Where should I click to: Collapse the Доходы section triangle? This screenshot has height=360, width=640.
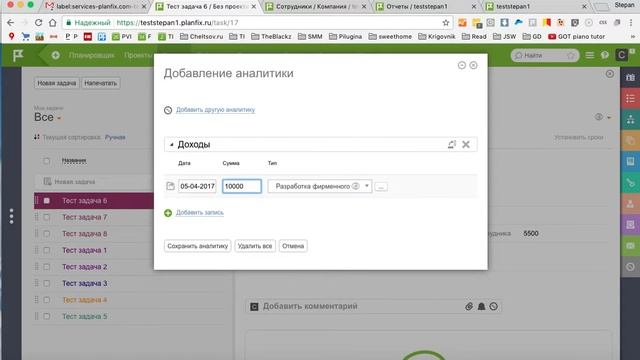pos(171,144)
